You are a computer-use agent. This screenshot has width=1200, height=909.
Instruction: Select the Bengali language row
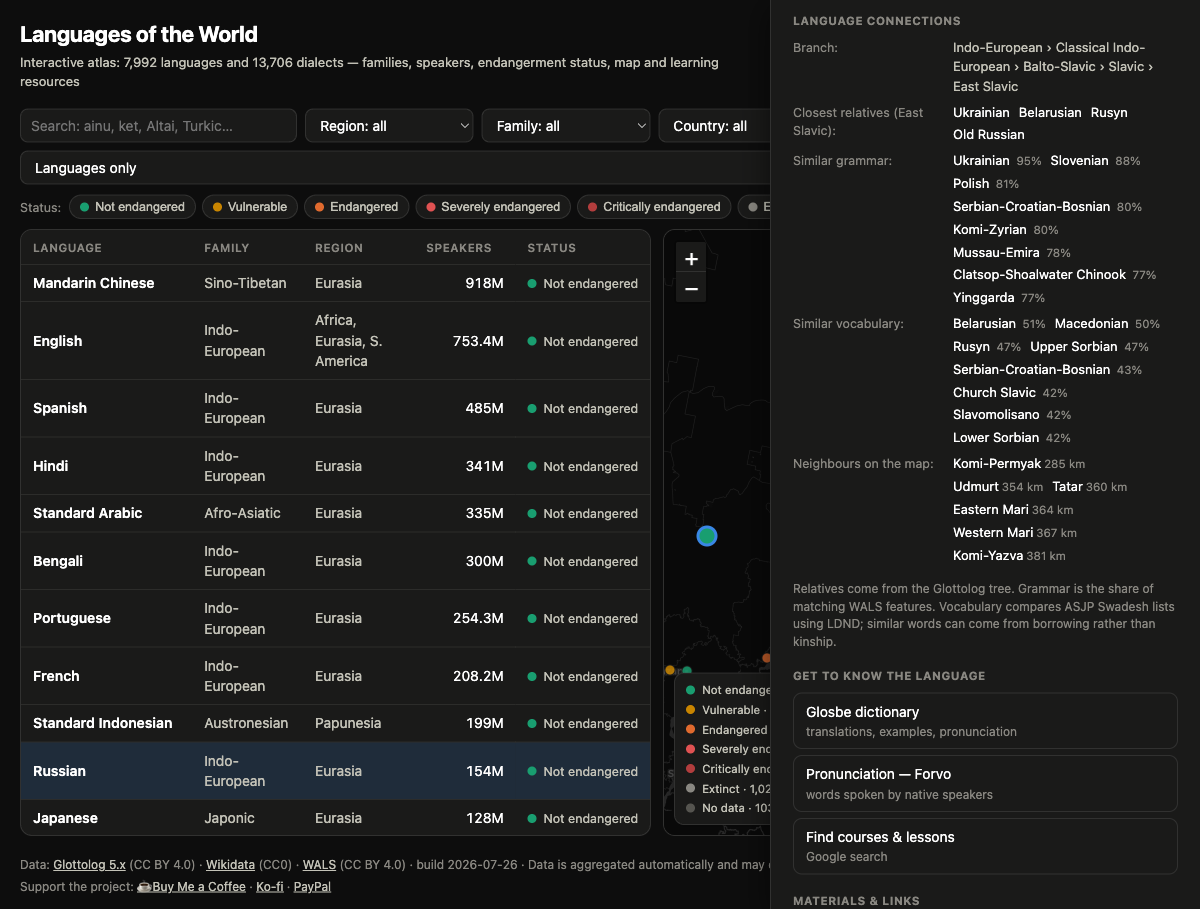335,561
